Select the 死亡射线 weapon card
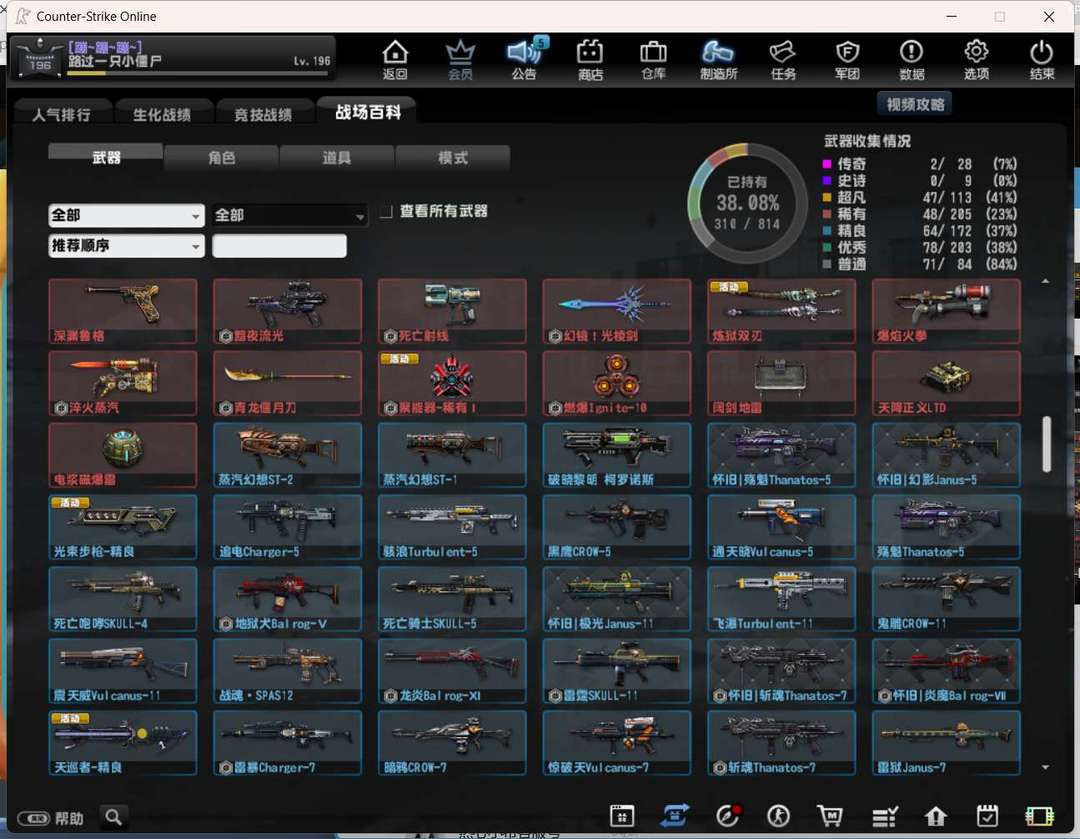 coord(452,311)
